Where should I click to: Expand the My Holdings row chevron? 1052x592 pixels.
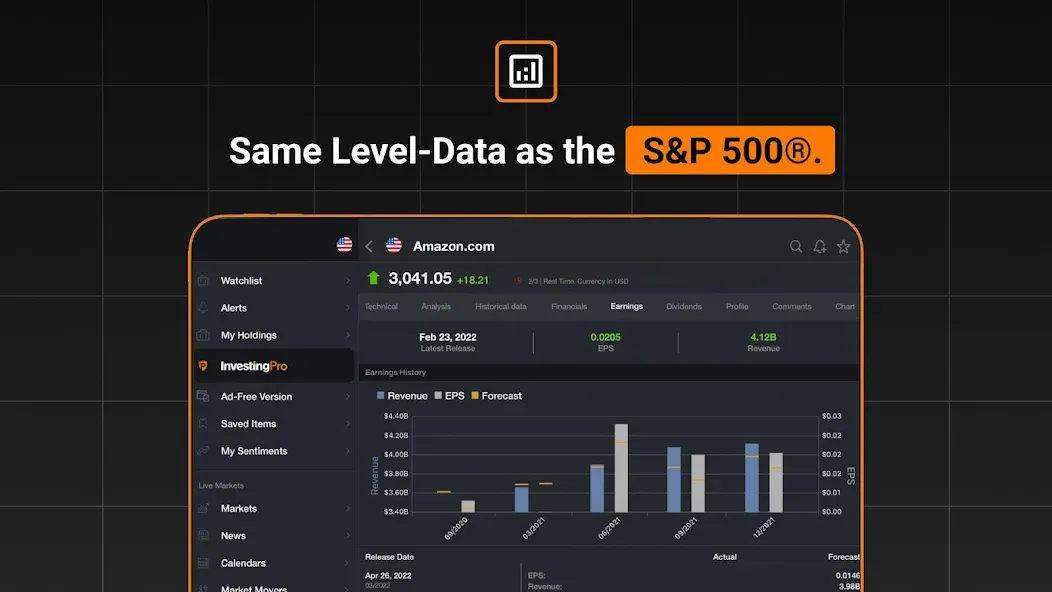coord(348,335)
